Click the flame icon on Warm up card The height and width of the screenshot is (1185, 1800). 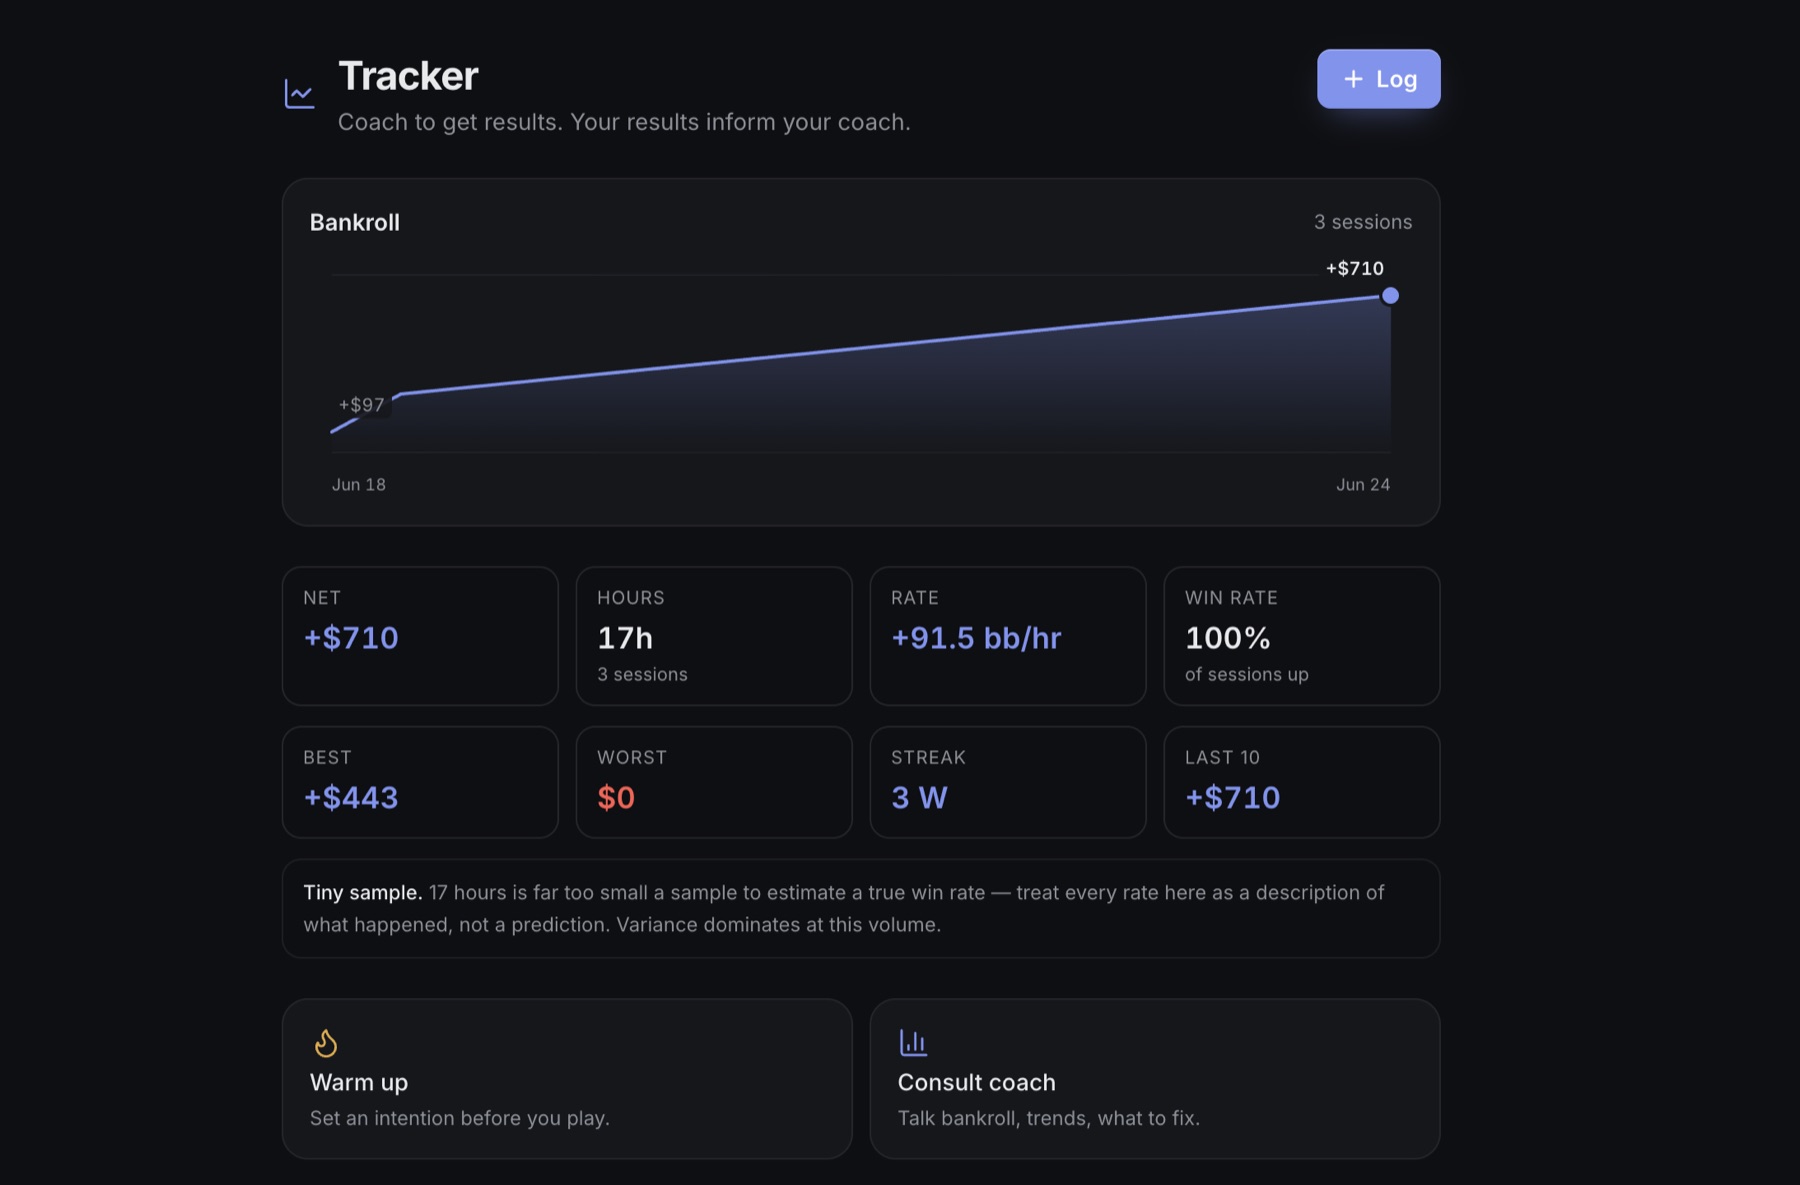point(326,1043)
